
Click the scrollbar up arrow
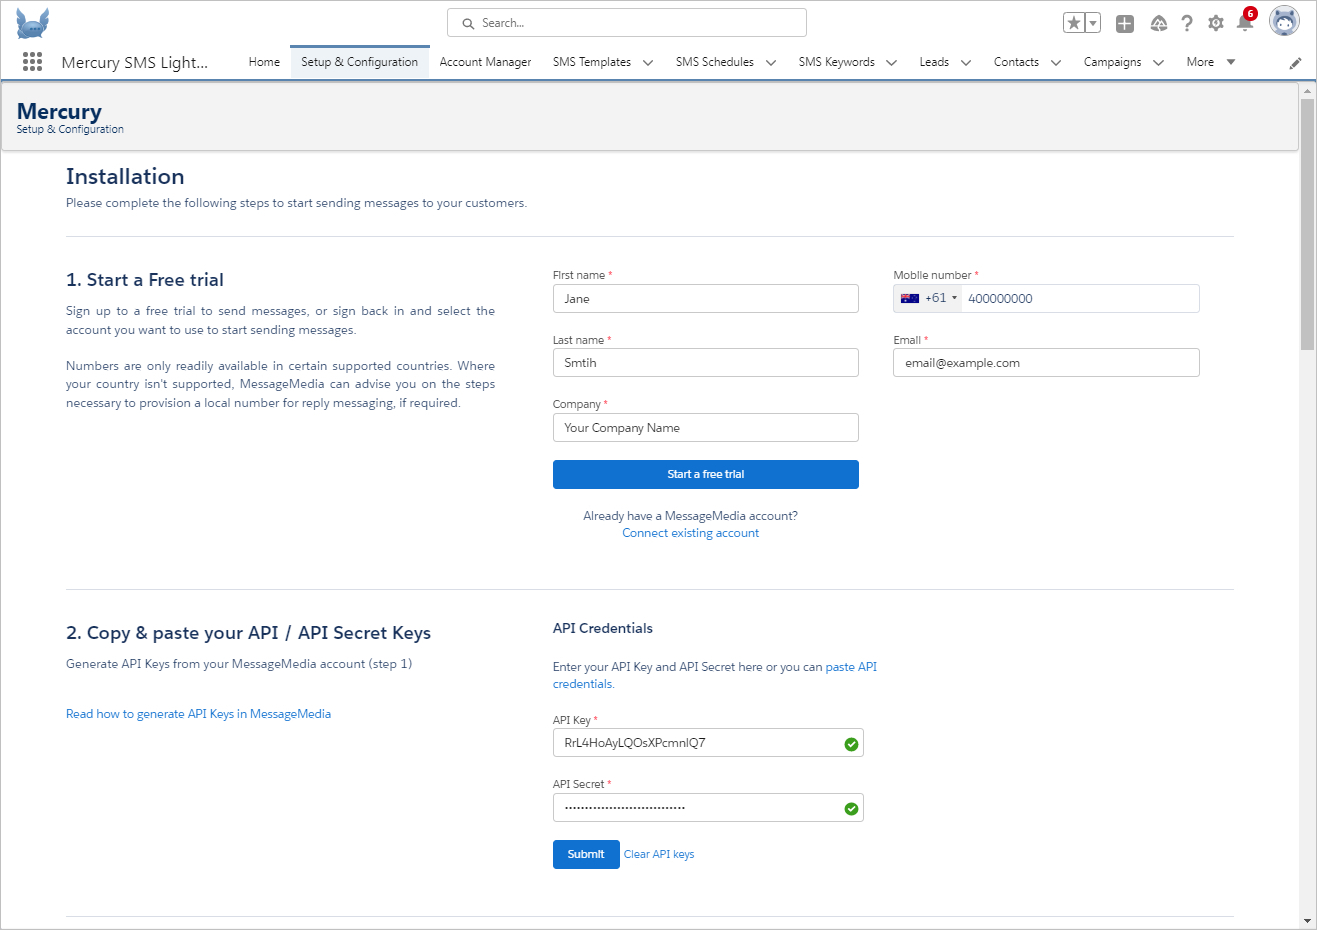point(1307,91)
